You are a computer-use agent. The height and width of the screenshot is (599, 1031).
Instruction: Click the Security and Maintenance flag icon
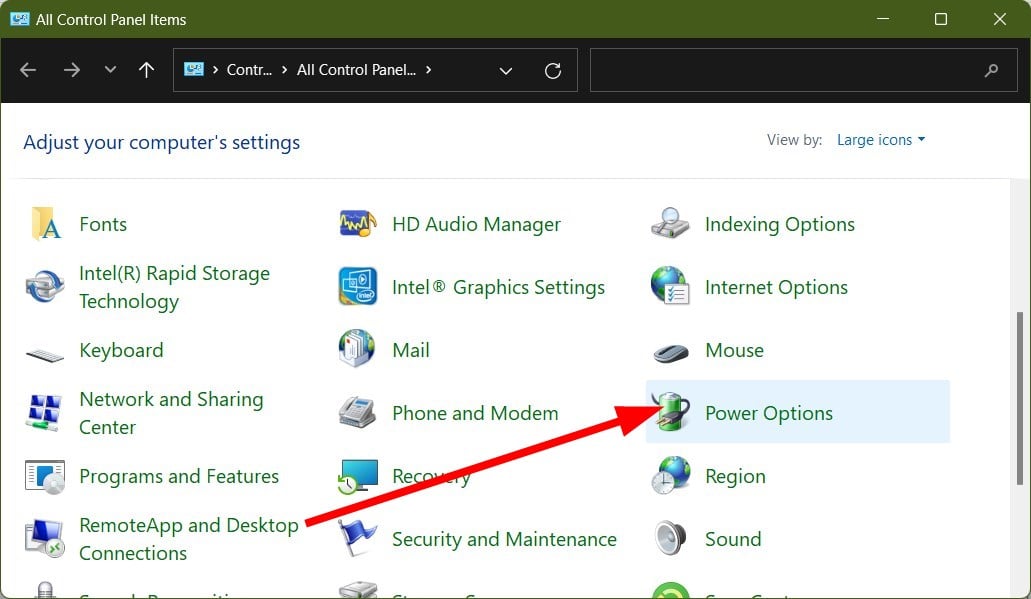(x=357, y=537)
